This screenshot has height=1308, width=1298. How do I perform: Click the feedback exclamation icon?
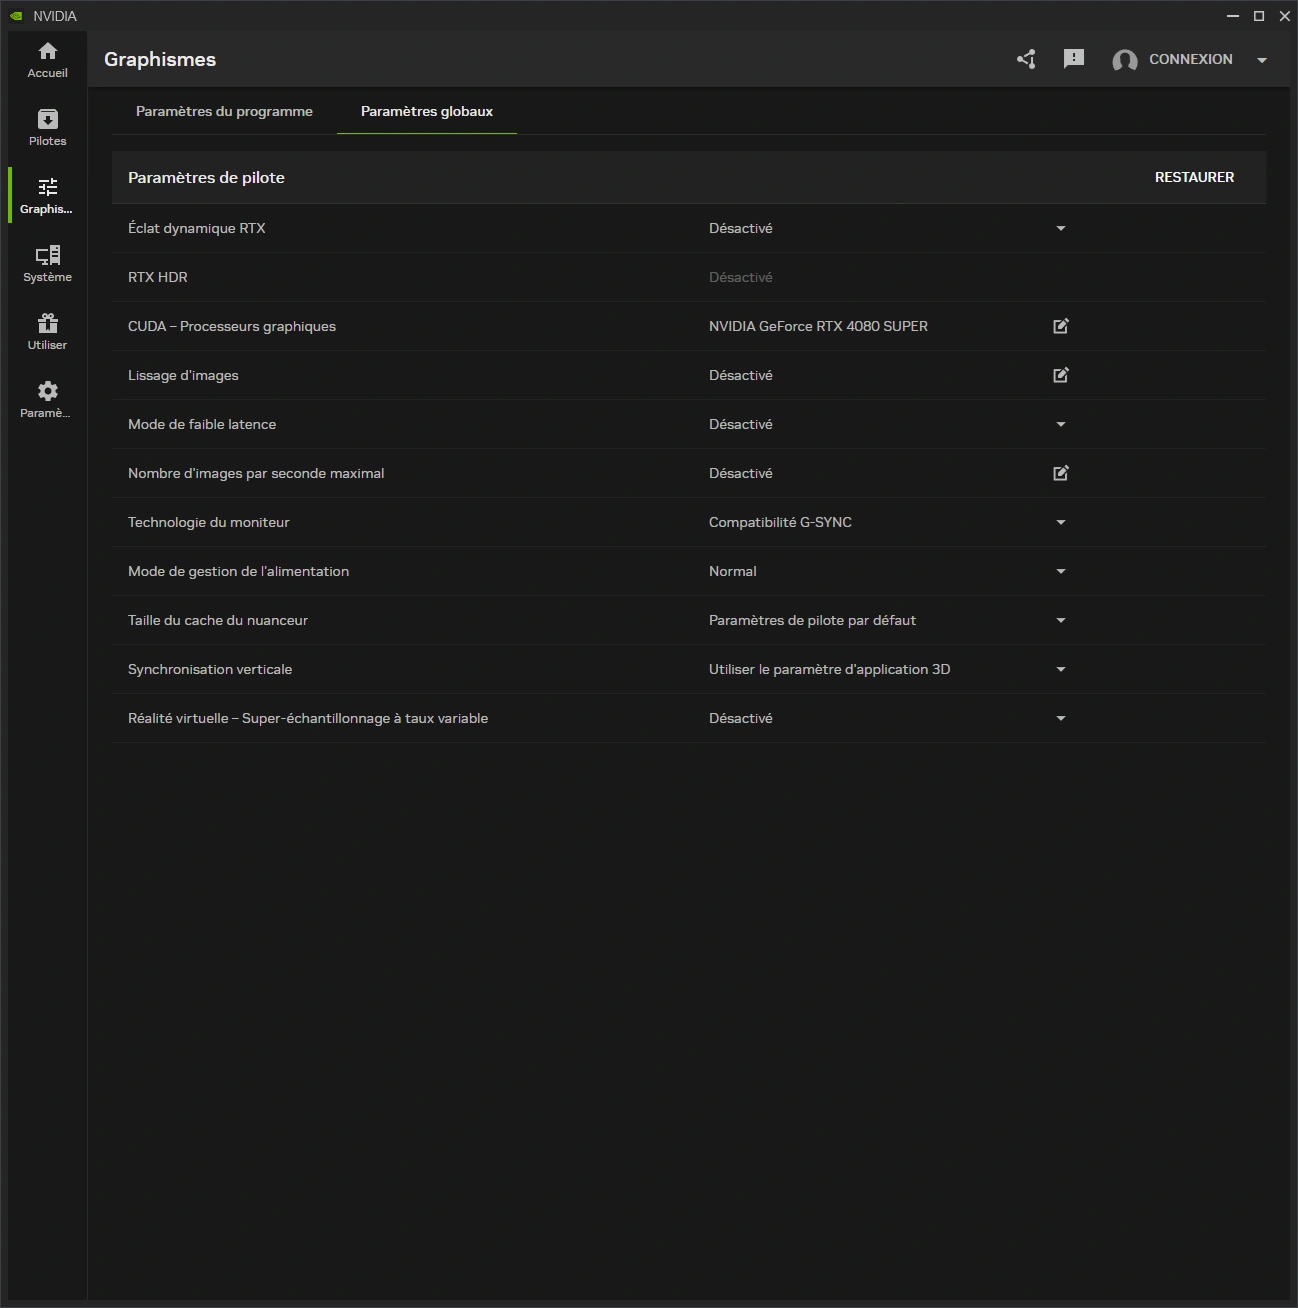click(x=1074, y=59)
